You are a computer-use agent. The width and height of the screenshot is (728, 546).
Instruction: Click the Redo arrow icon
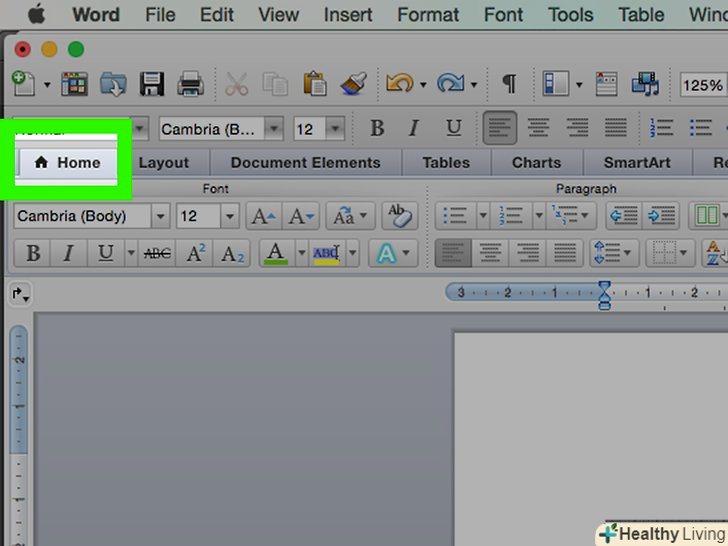tap(450, 84)
